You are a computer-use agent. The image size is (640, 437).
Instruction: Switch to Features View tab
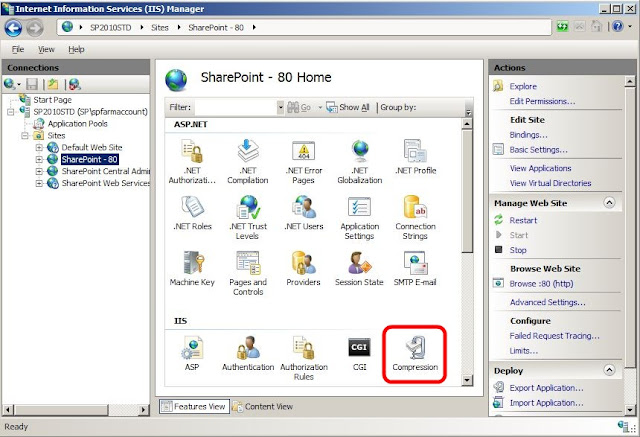[x=194, y=406]
